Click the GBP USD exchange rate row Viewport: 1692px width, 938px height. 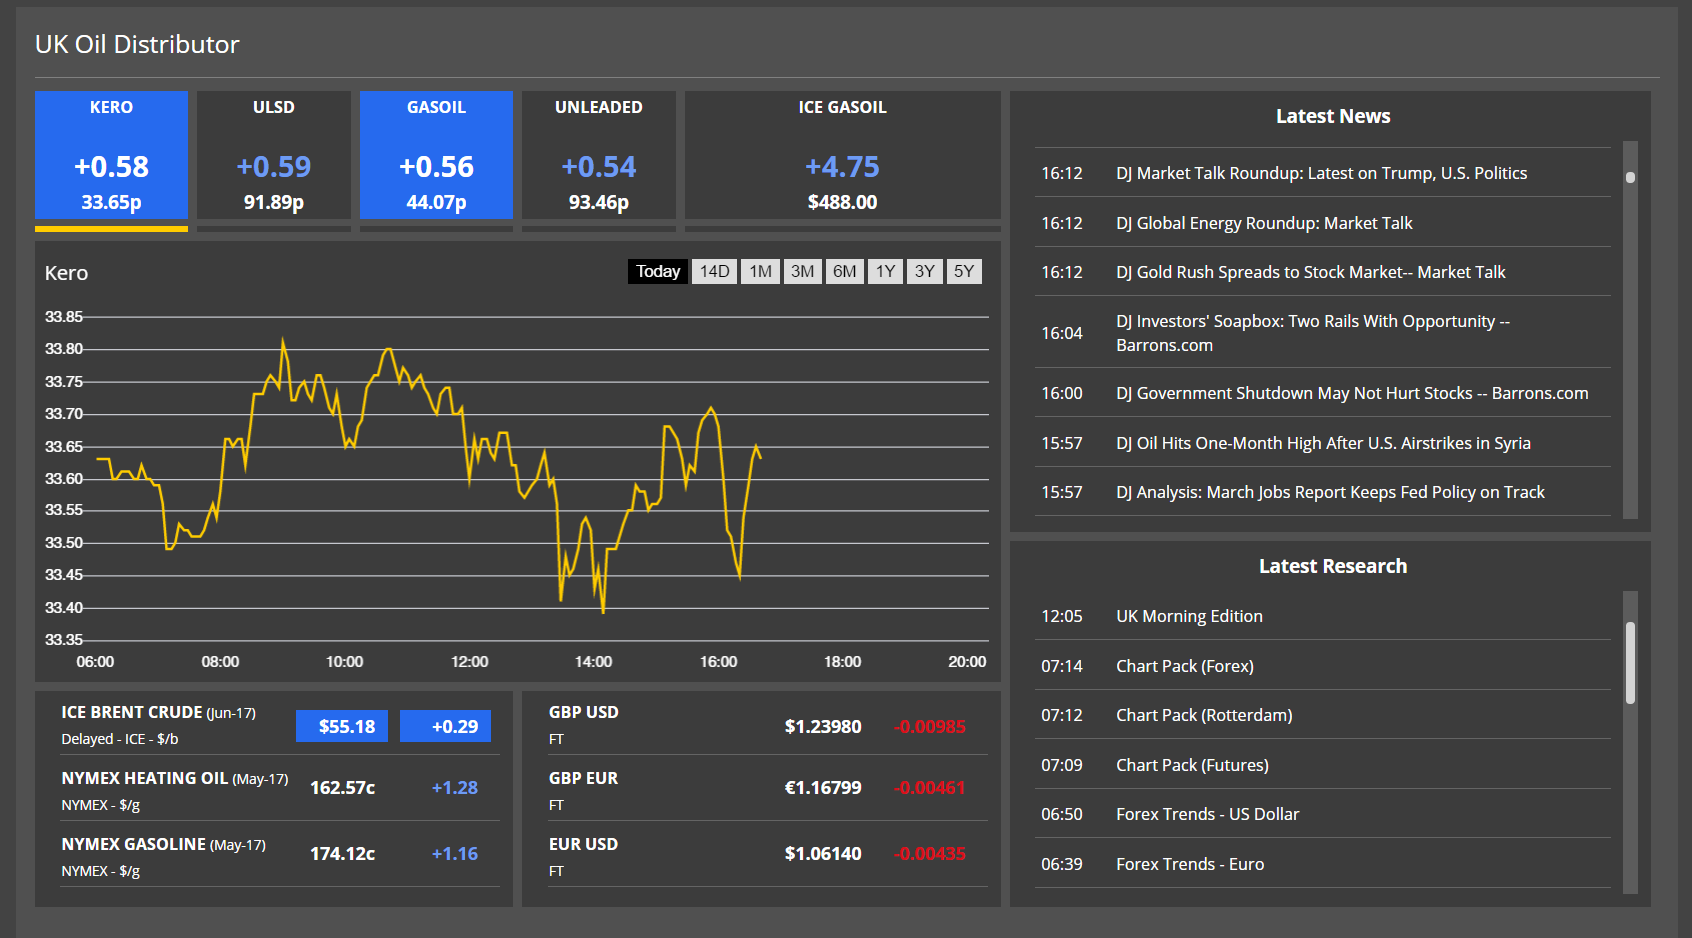point(756,725)
